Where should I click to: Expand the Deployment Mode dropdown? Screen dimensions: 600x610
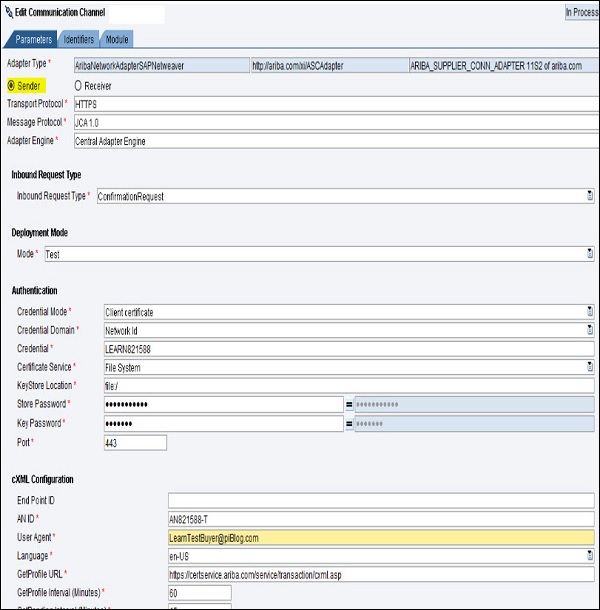click(x=590, y=255)
